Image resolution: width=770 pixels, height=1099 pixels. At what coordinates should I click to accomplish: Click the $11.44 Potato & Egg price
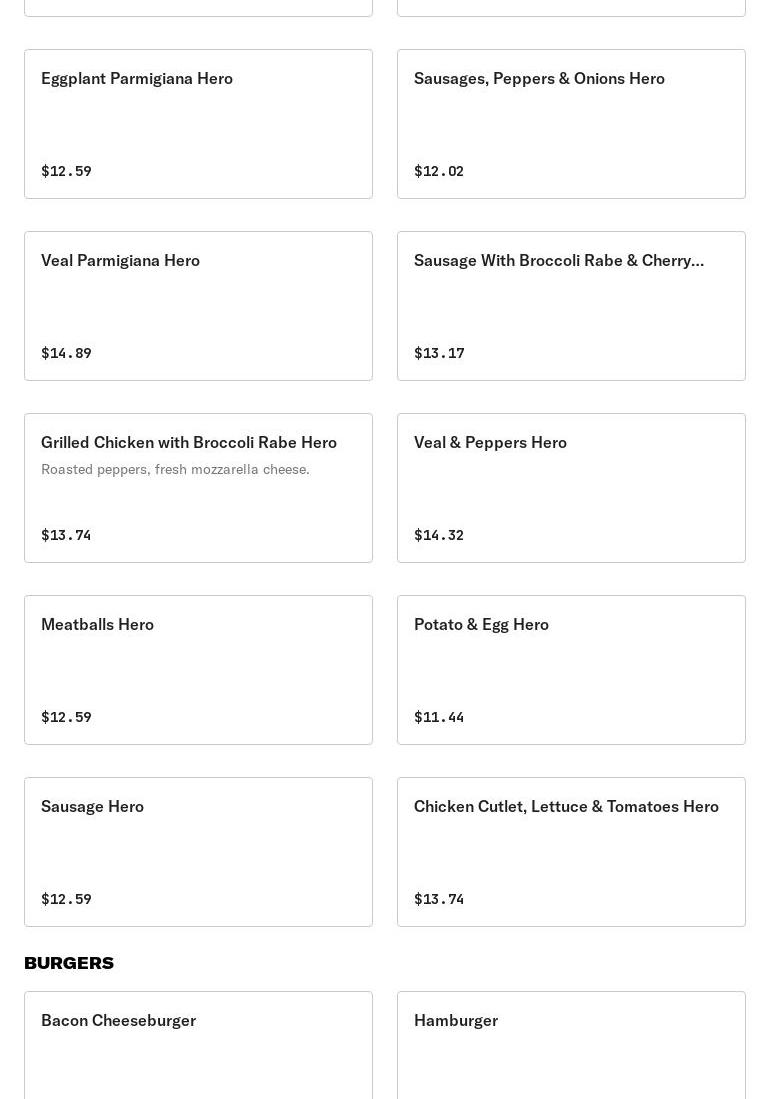click(x=439, y=717)
